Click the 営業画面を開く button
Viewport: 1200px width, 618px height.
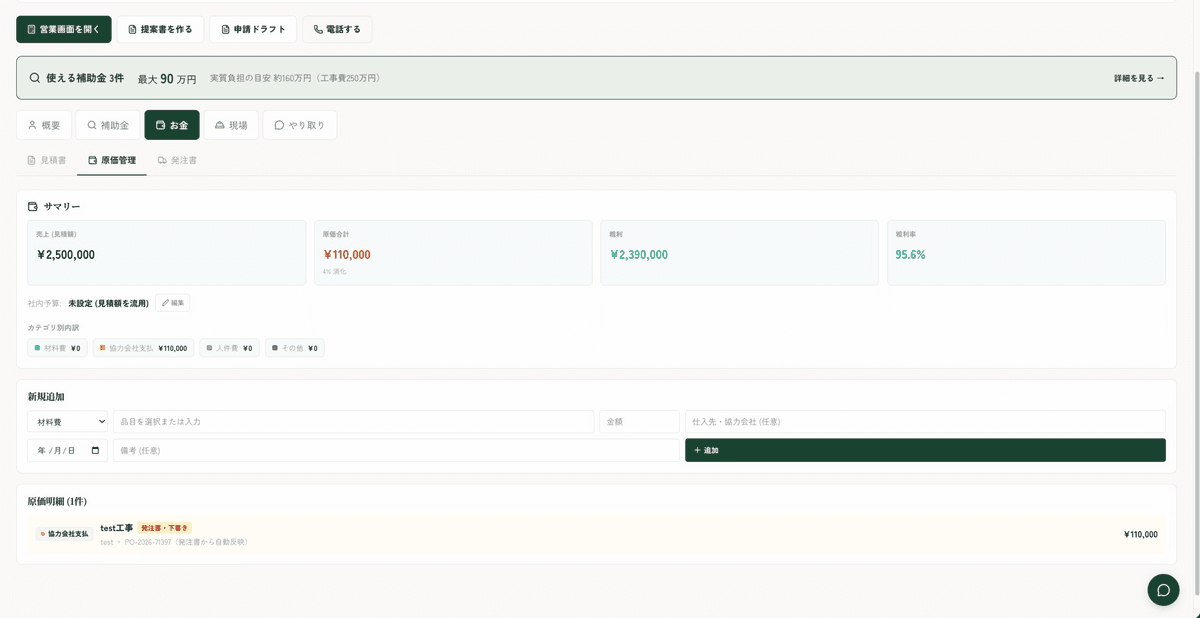point(64,29)
